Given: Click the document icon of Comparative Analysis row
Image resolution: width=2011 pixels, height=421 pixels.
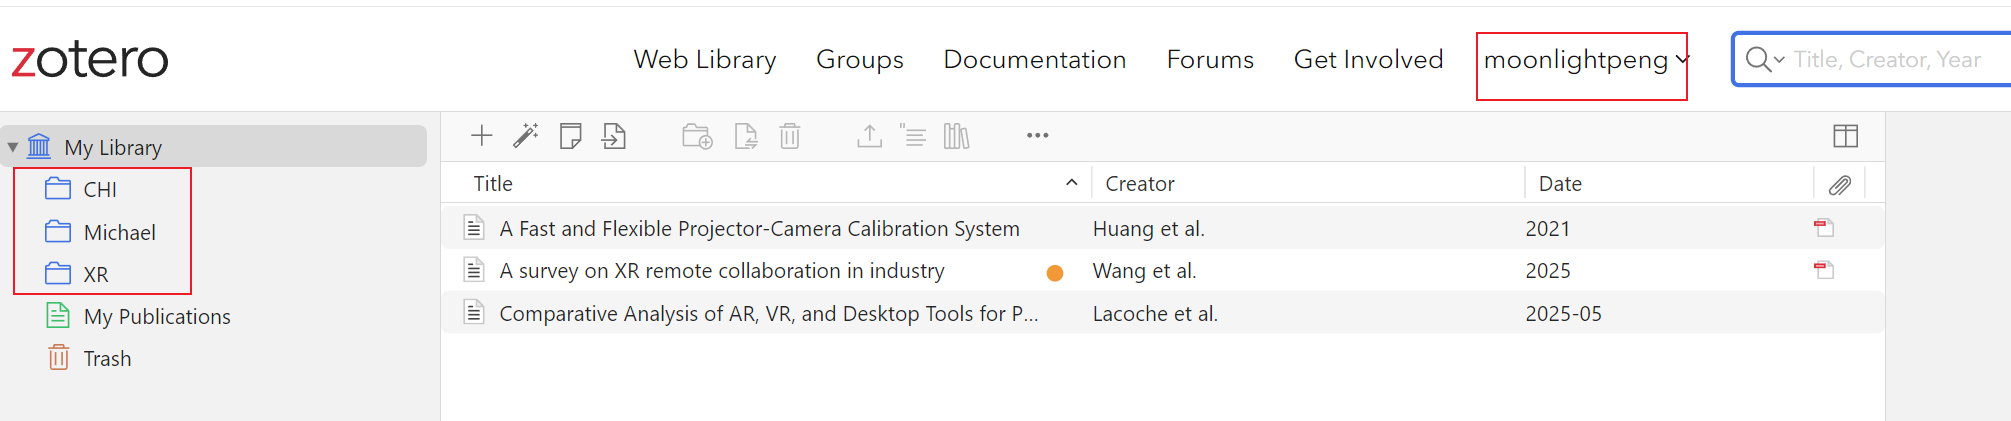Looking at the screenshot, I should 475,313.
